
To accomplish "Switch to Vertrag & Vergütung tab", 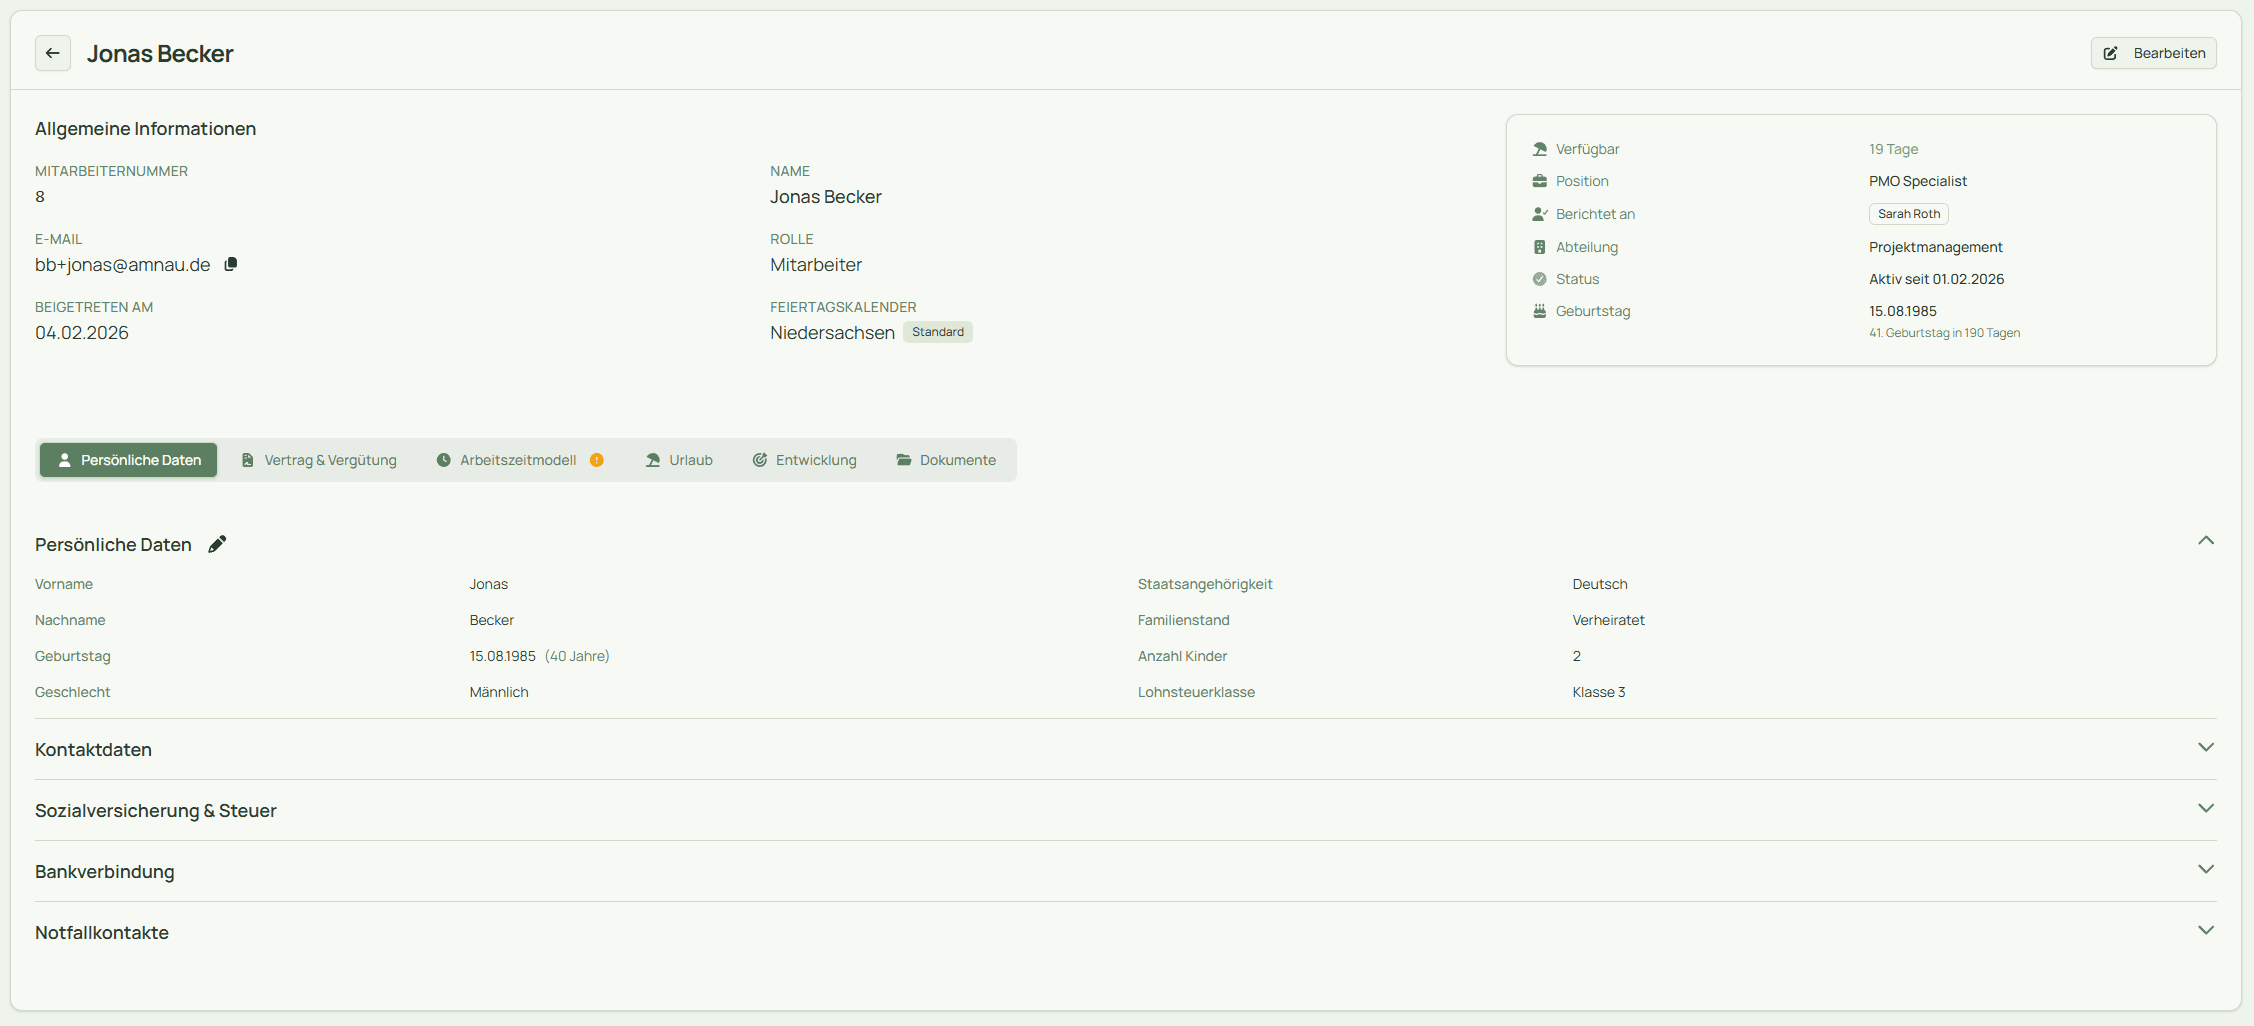I will [x=319, y=460].
